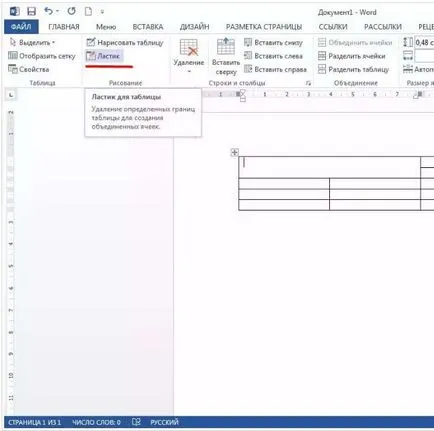Click the tab selector box beside ruler
Viewport: 434px width, 431px height.
[11, 95]
